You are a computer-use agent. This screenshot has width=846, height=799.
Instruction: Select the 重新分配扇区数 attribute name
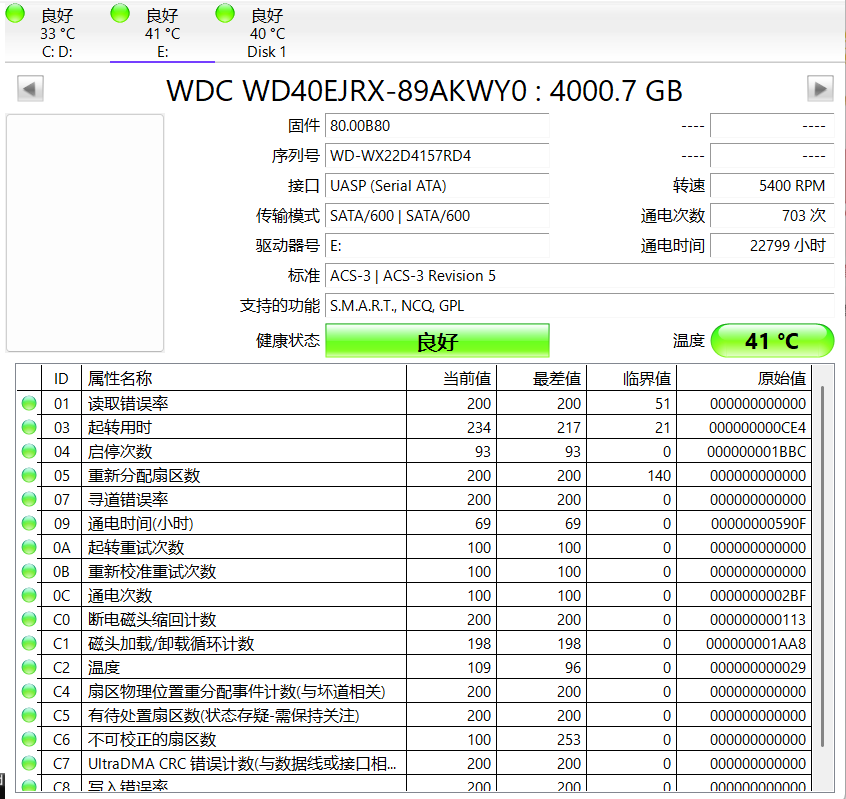click(144, 476)
